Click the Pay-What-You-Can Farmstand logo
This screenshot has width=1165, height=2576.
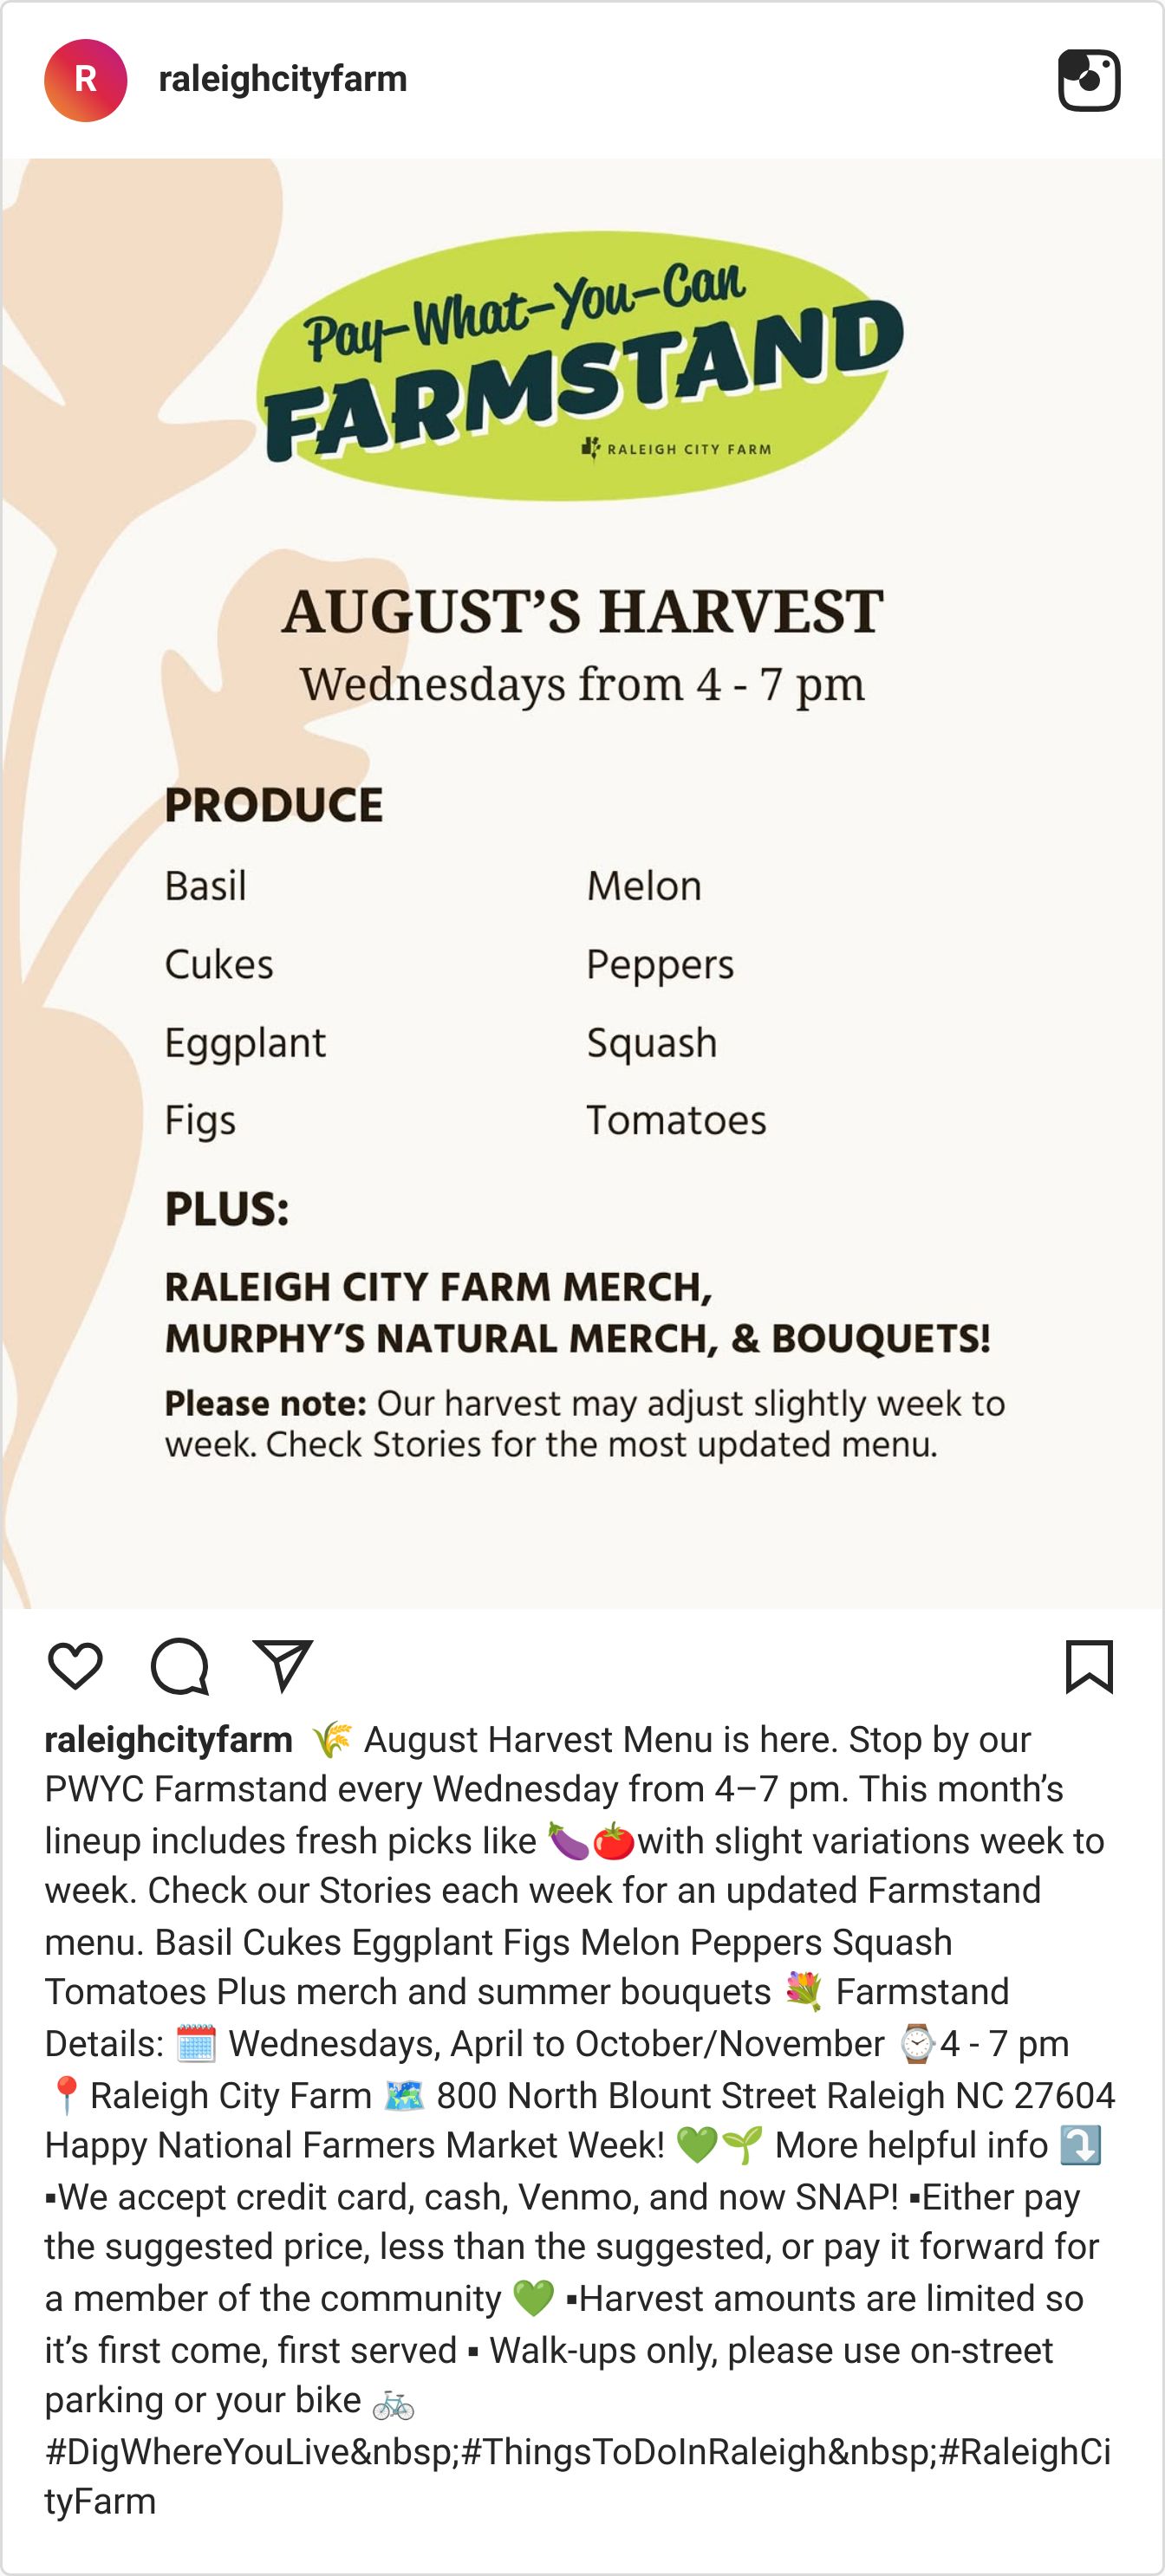[581, 366]
